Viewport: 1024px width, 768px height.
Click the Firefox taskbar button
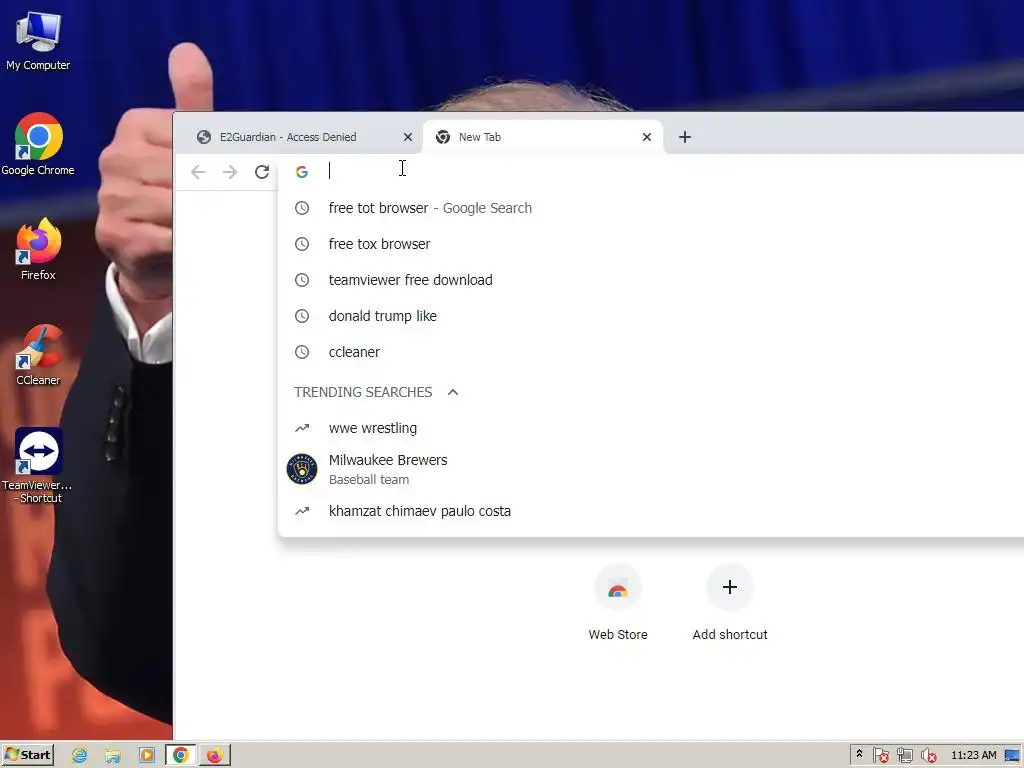tap(215, 756)
